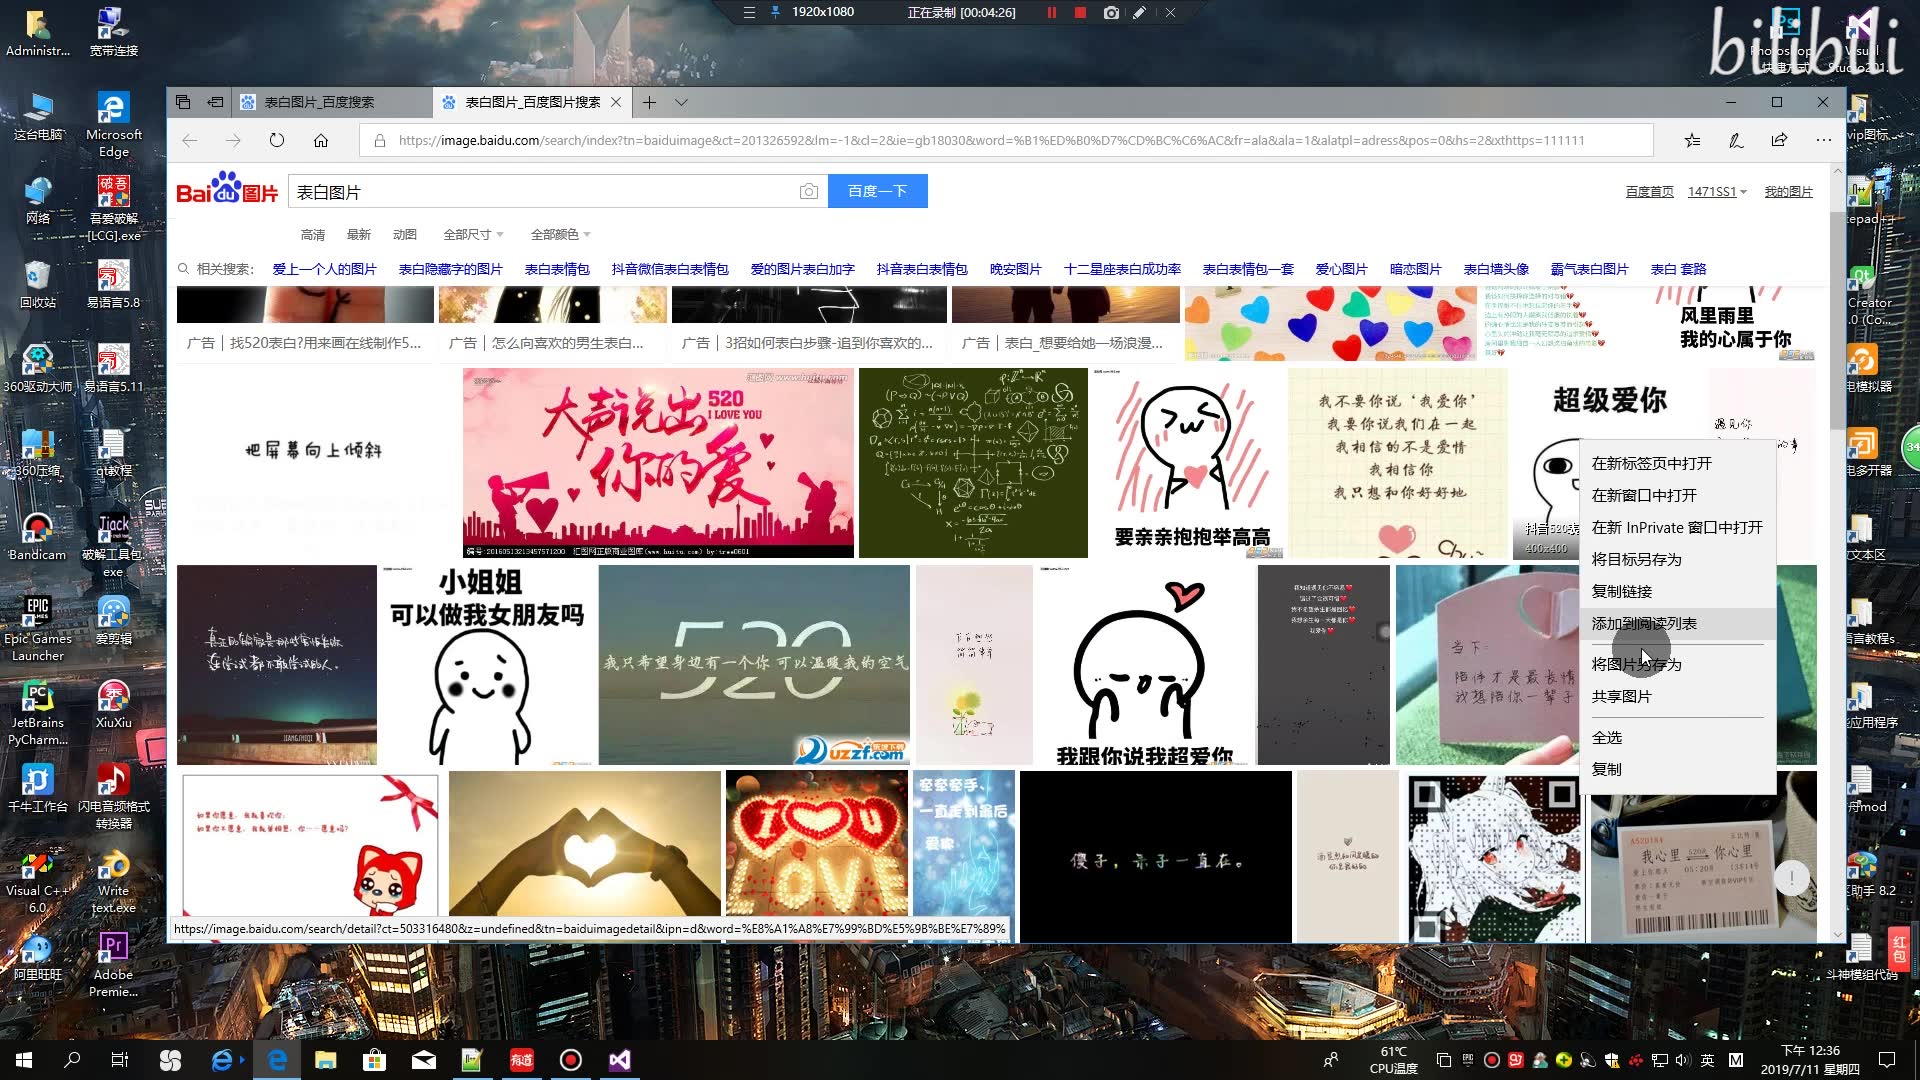Choose 全选 in context menu

(1677, 737)
